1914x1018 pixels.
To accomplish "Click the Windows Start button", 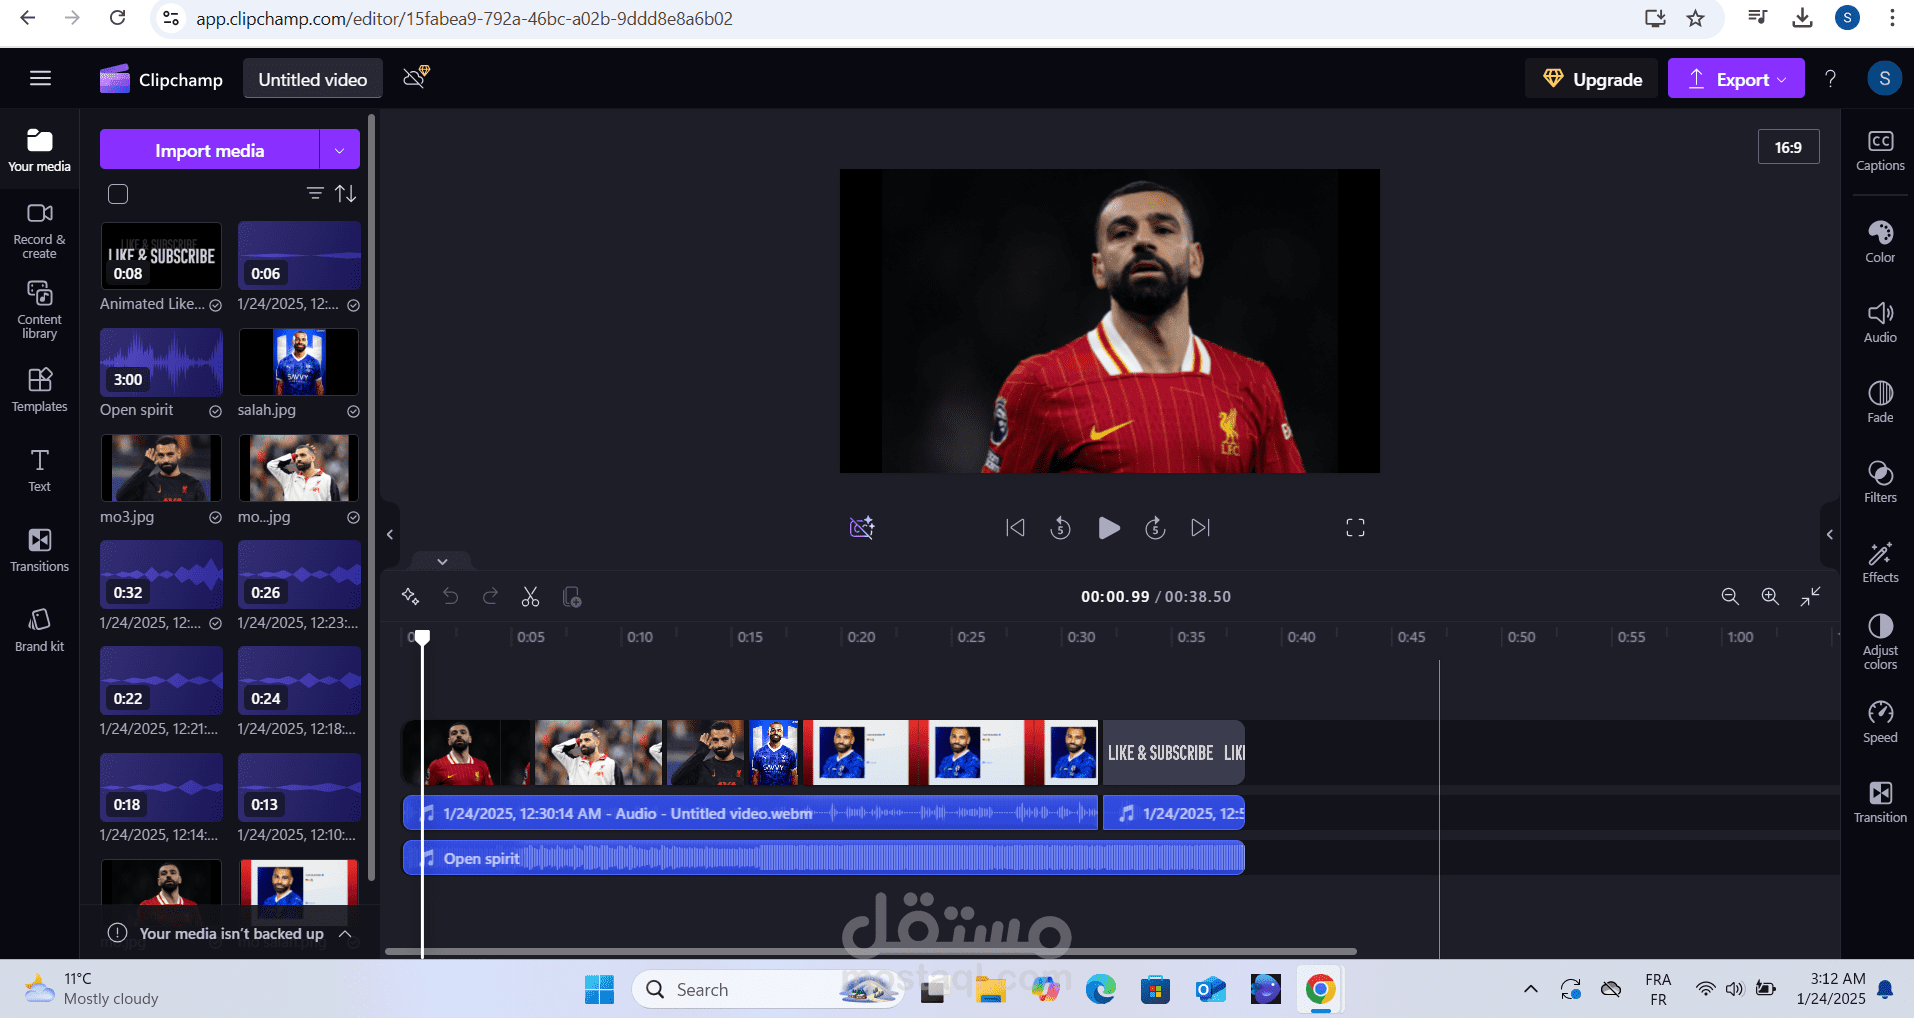I will tap(600, 990).
